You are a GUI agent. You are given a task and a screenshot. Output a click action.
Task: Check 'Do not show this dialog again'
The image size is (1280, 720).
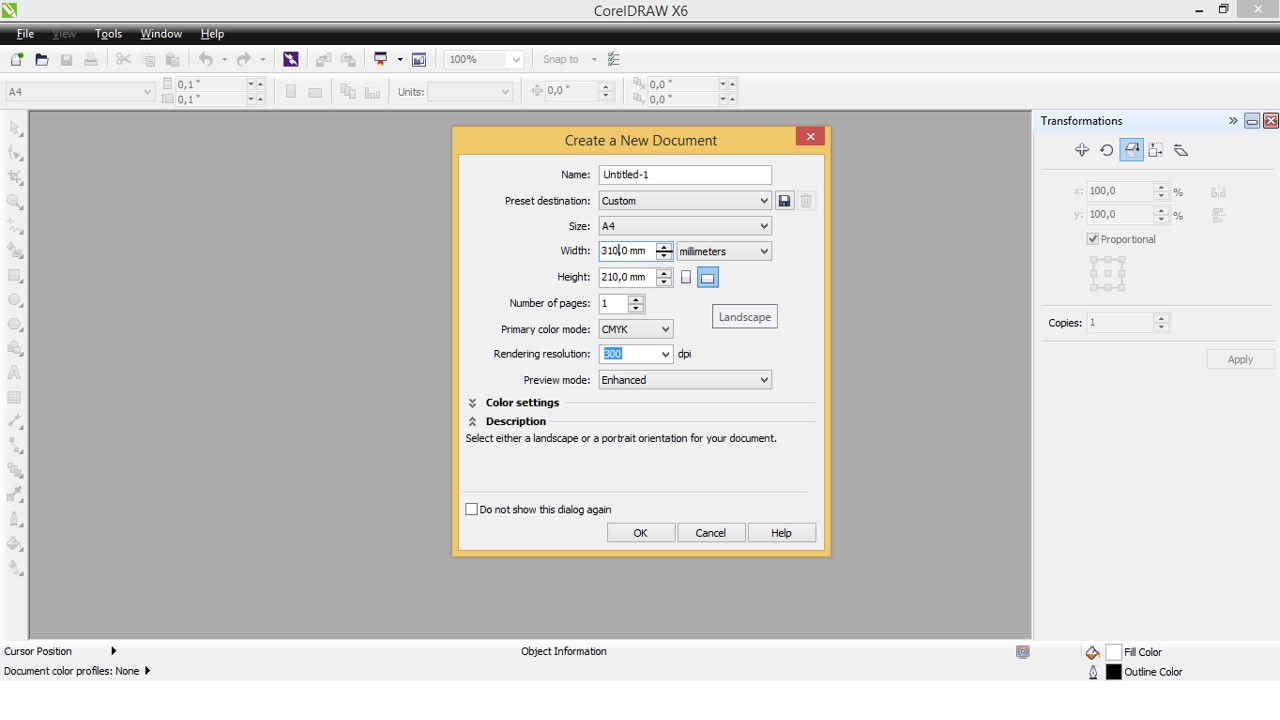tap(472, 509)
